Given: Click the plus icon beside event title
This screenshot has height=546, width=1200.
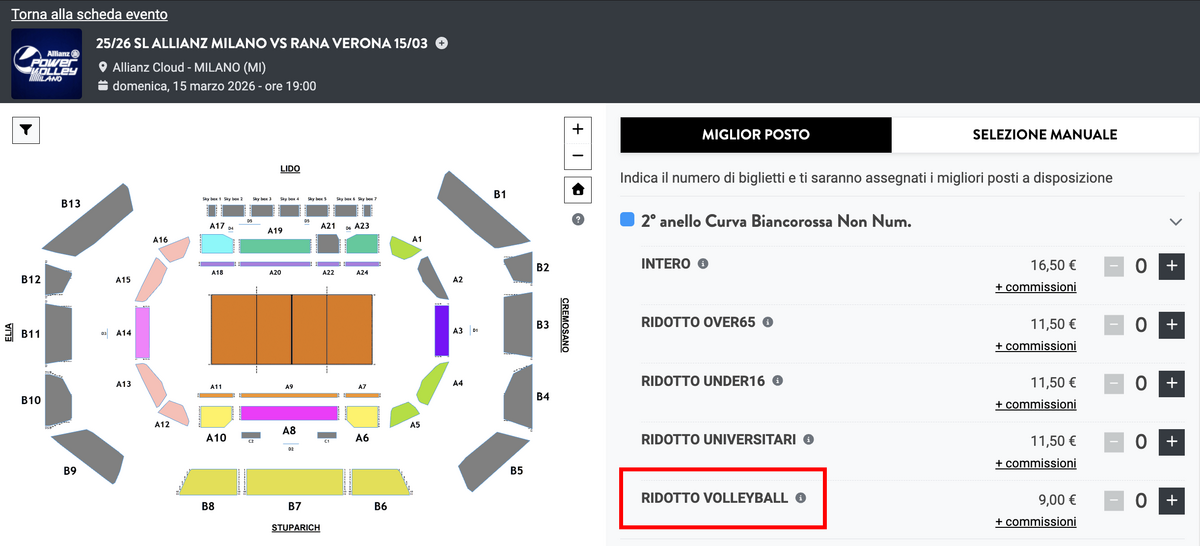Looking at the screenshot, I should tap(442, 43).
